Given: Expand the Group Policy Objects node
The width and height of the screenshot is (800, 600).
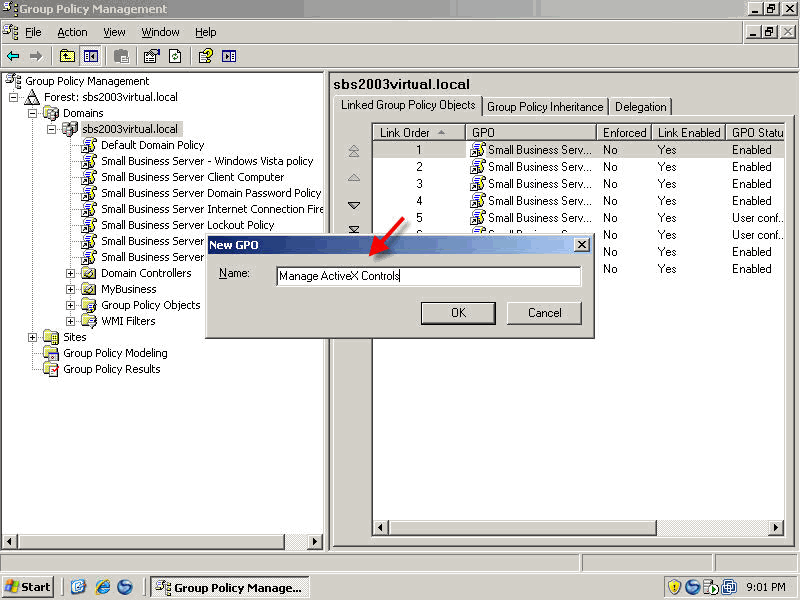Looking at the screenshot, I should pyautogui.click(x=70, y=305).
